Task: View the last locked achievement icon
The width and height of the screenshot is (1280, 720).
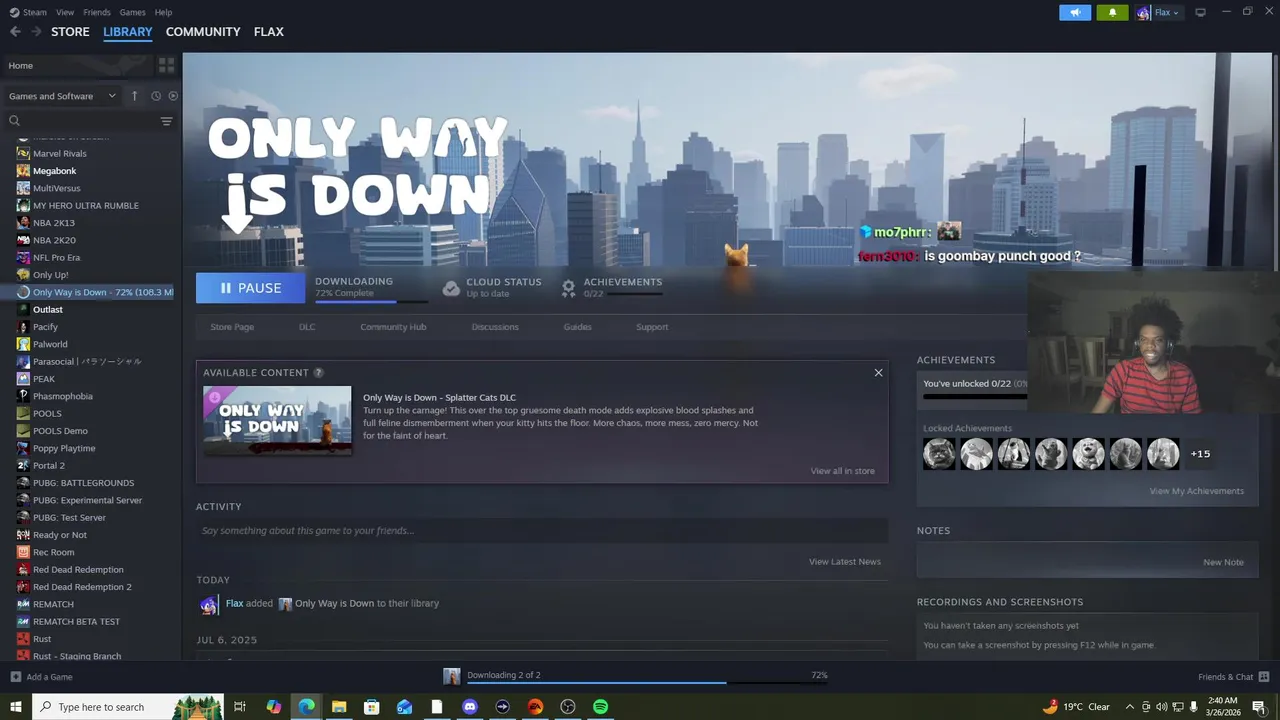Action: click(1163, 454)
